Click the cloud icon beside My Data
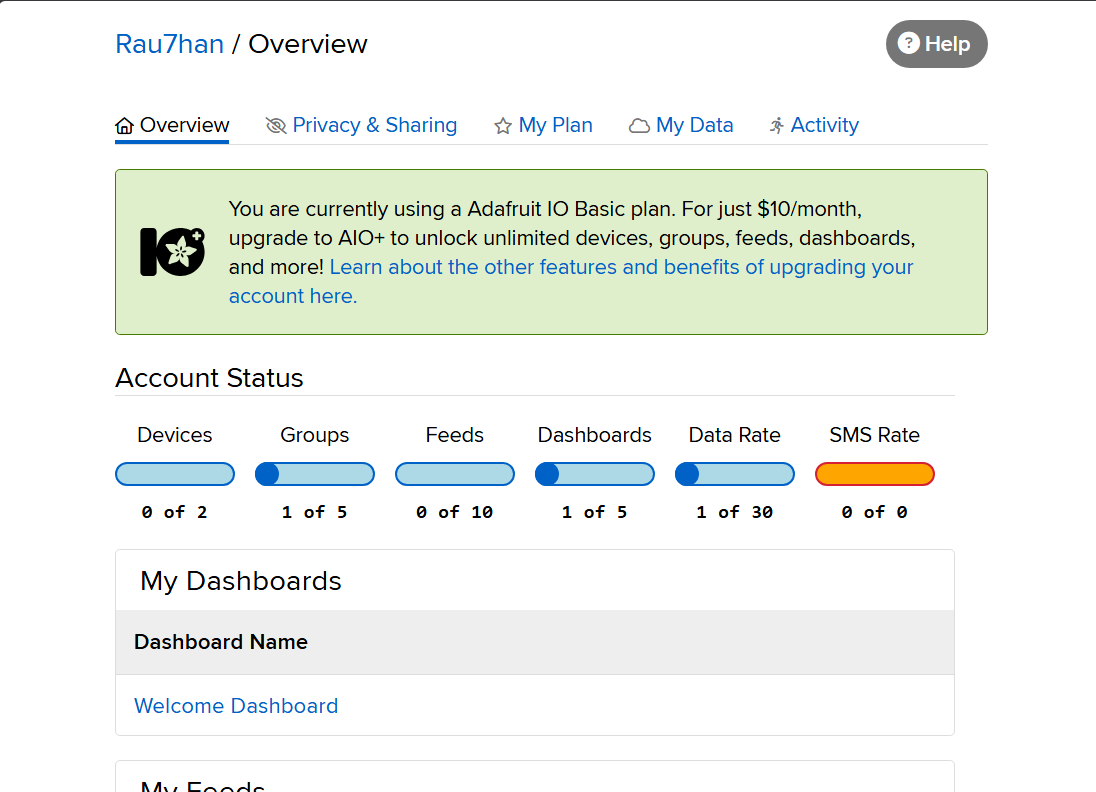The height and width of the screenshot is (792, 1096). pyautogui.click(x=639, y=126)
